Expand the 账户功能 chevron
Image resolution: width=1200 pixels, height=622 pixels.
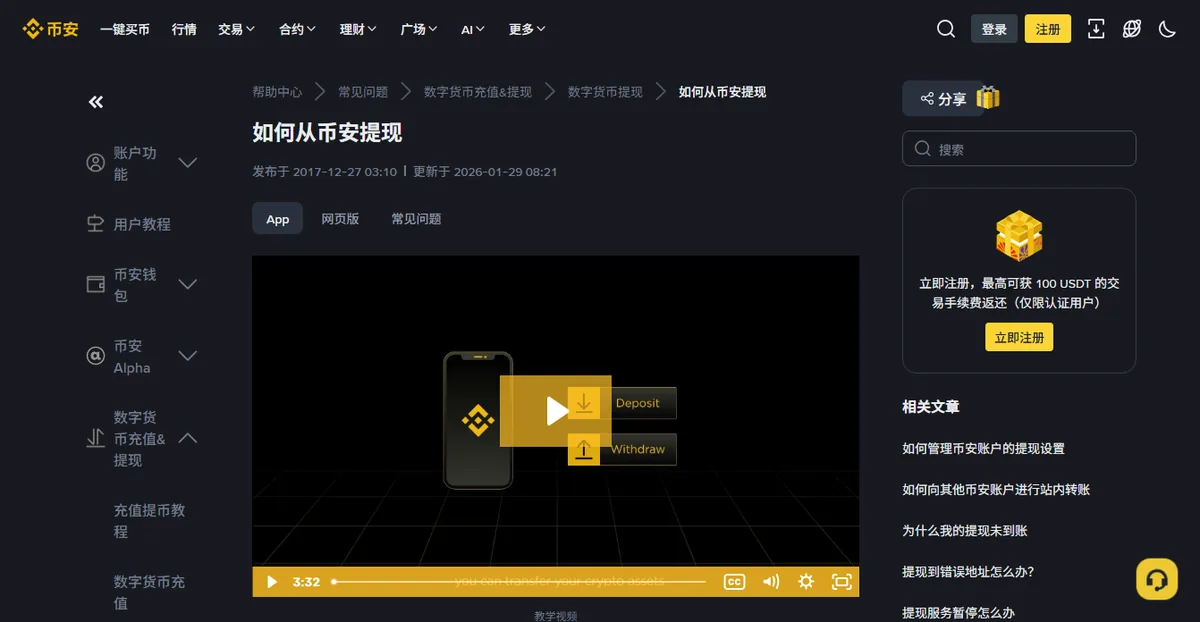187,163
